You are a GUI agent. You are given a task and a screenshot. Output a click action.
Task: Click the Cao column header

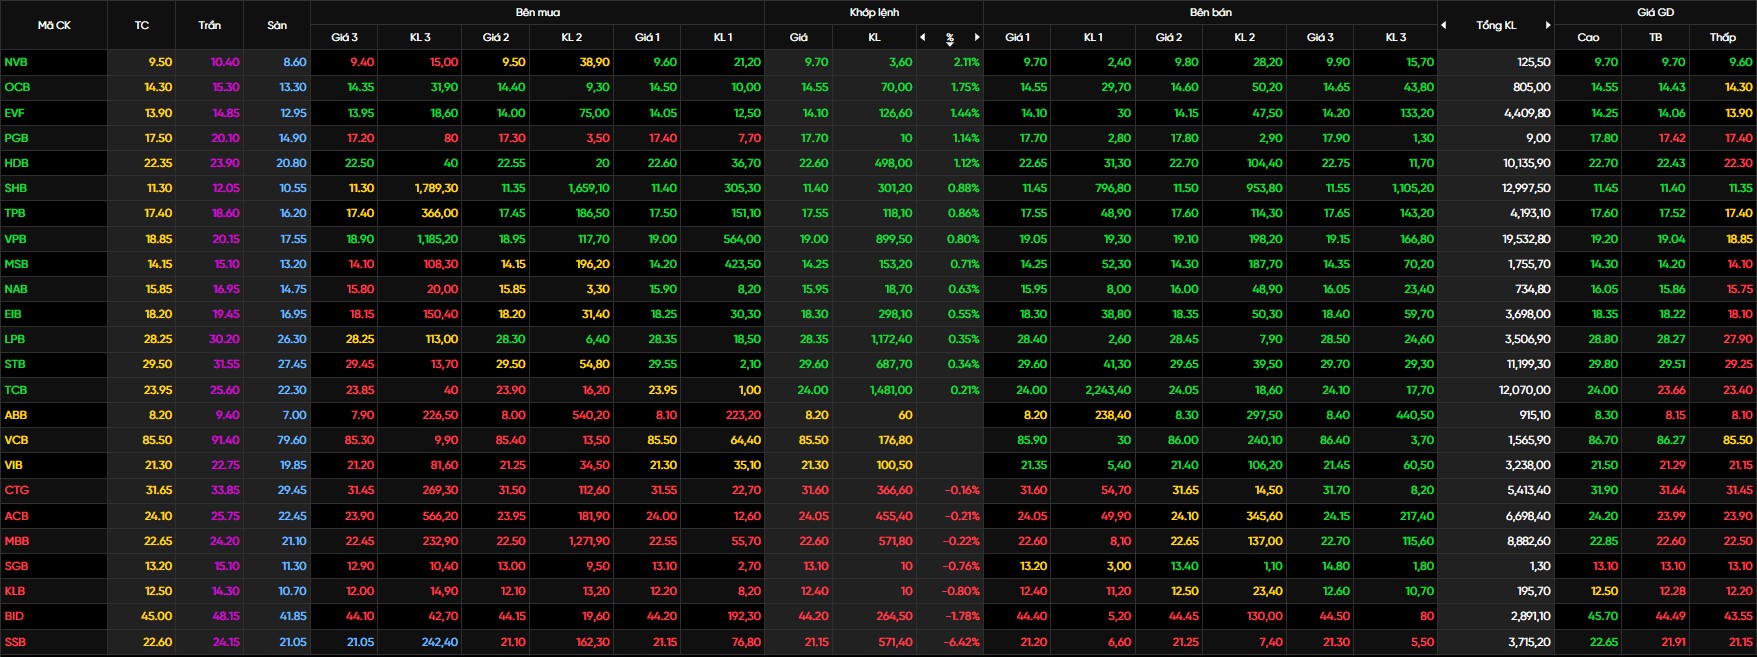pos(1588,37)
